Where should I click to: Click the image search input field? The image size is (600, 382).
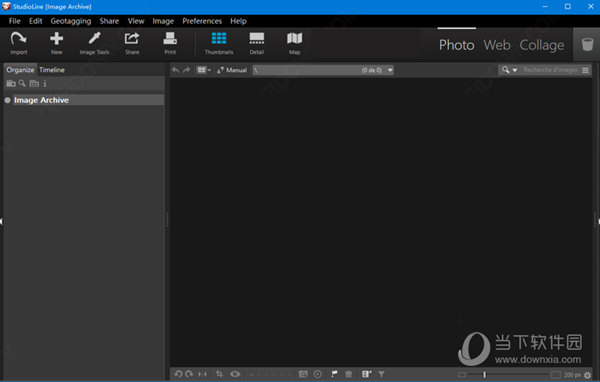[550, 70]
